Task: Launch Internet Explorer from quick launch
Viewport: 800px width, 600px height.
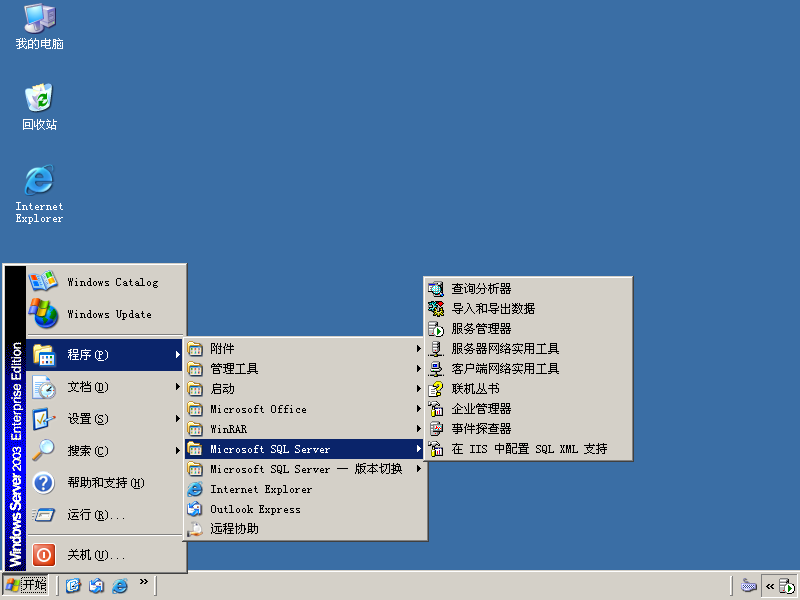Action: tap(120, 585)
